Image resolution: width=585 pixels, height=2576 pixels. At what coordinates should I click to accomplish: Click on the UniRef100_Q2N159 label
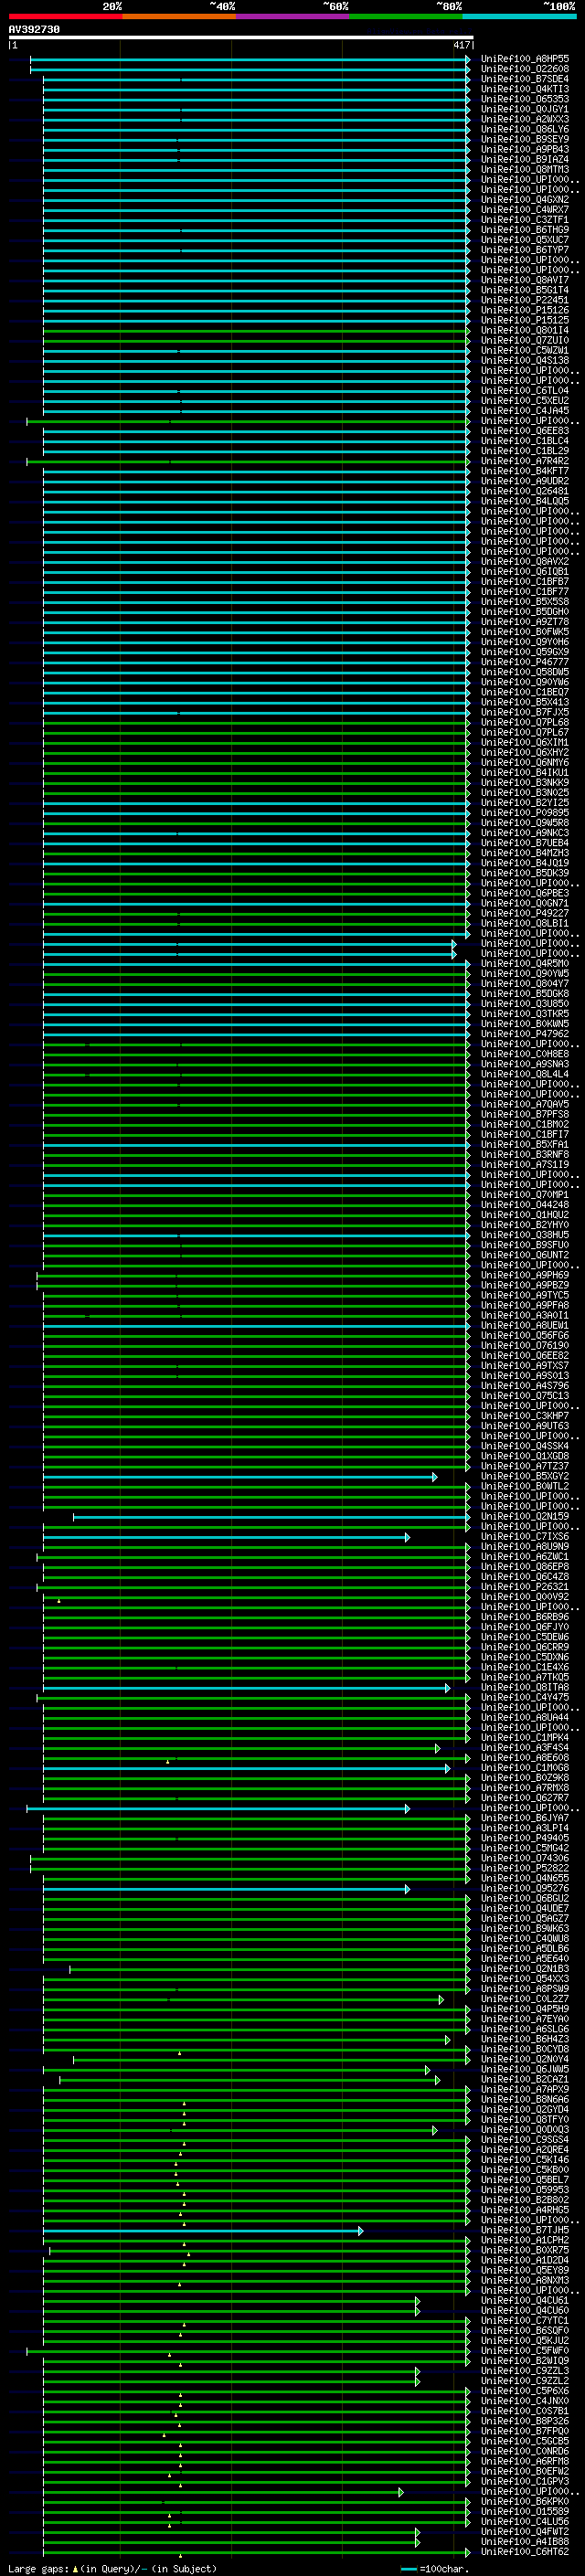tap(524, 1516)
